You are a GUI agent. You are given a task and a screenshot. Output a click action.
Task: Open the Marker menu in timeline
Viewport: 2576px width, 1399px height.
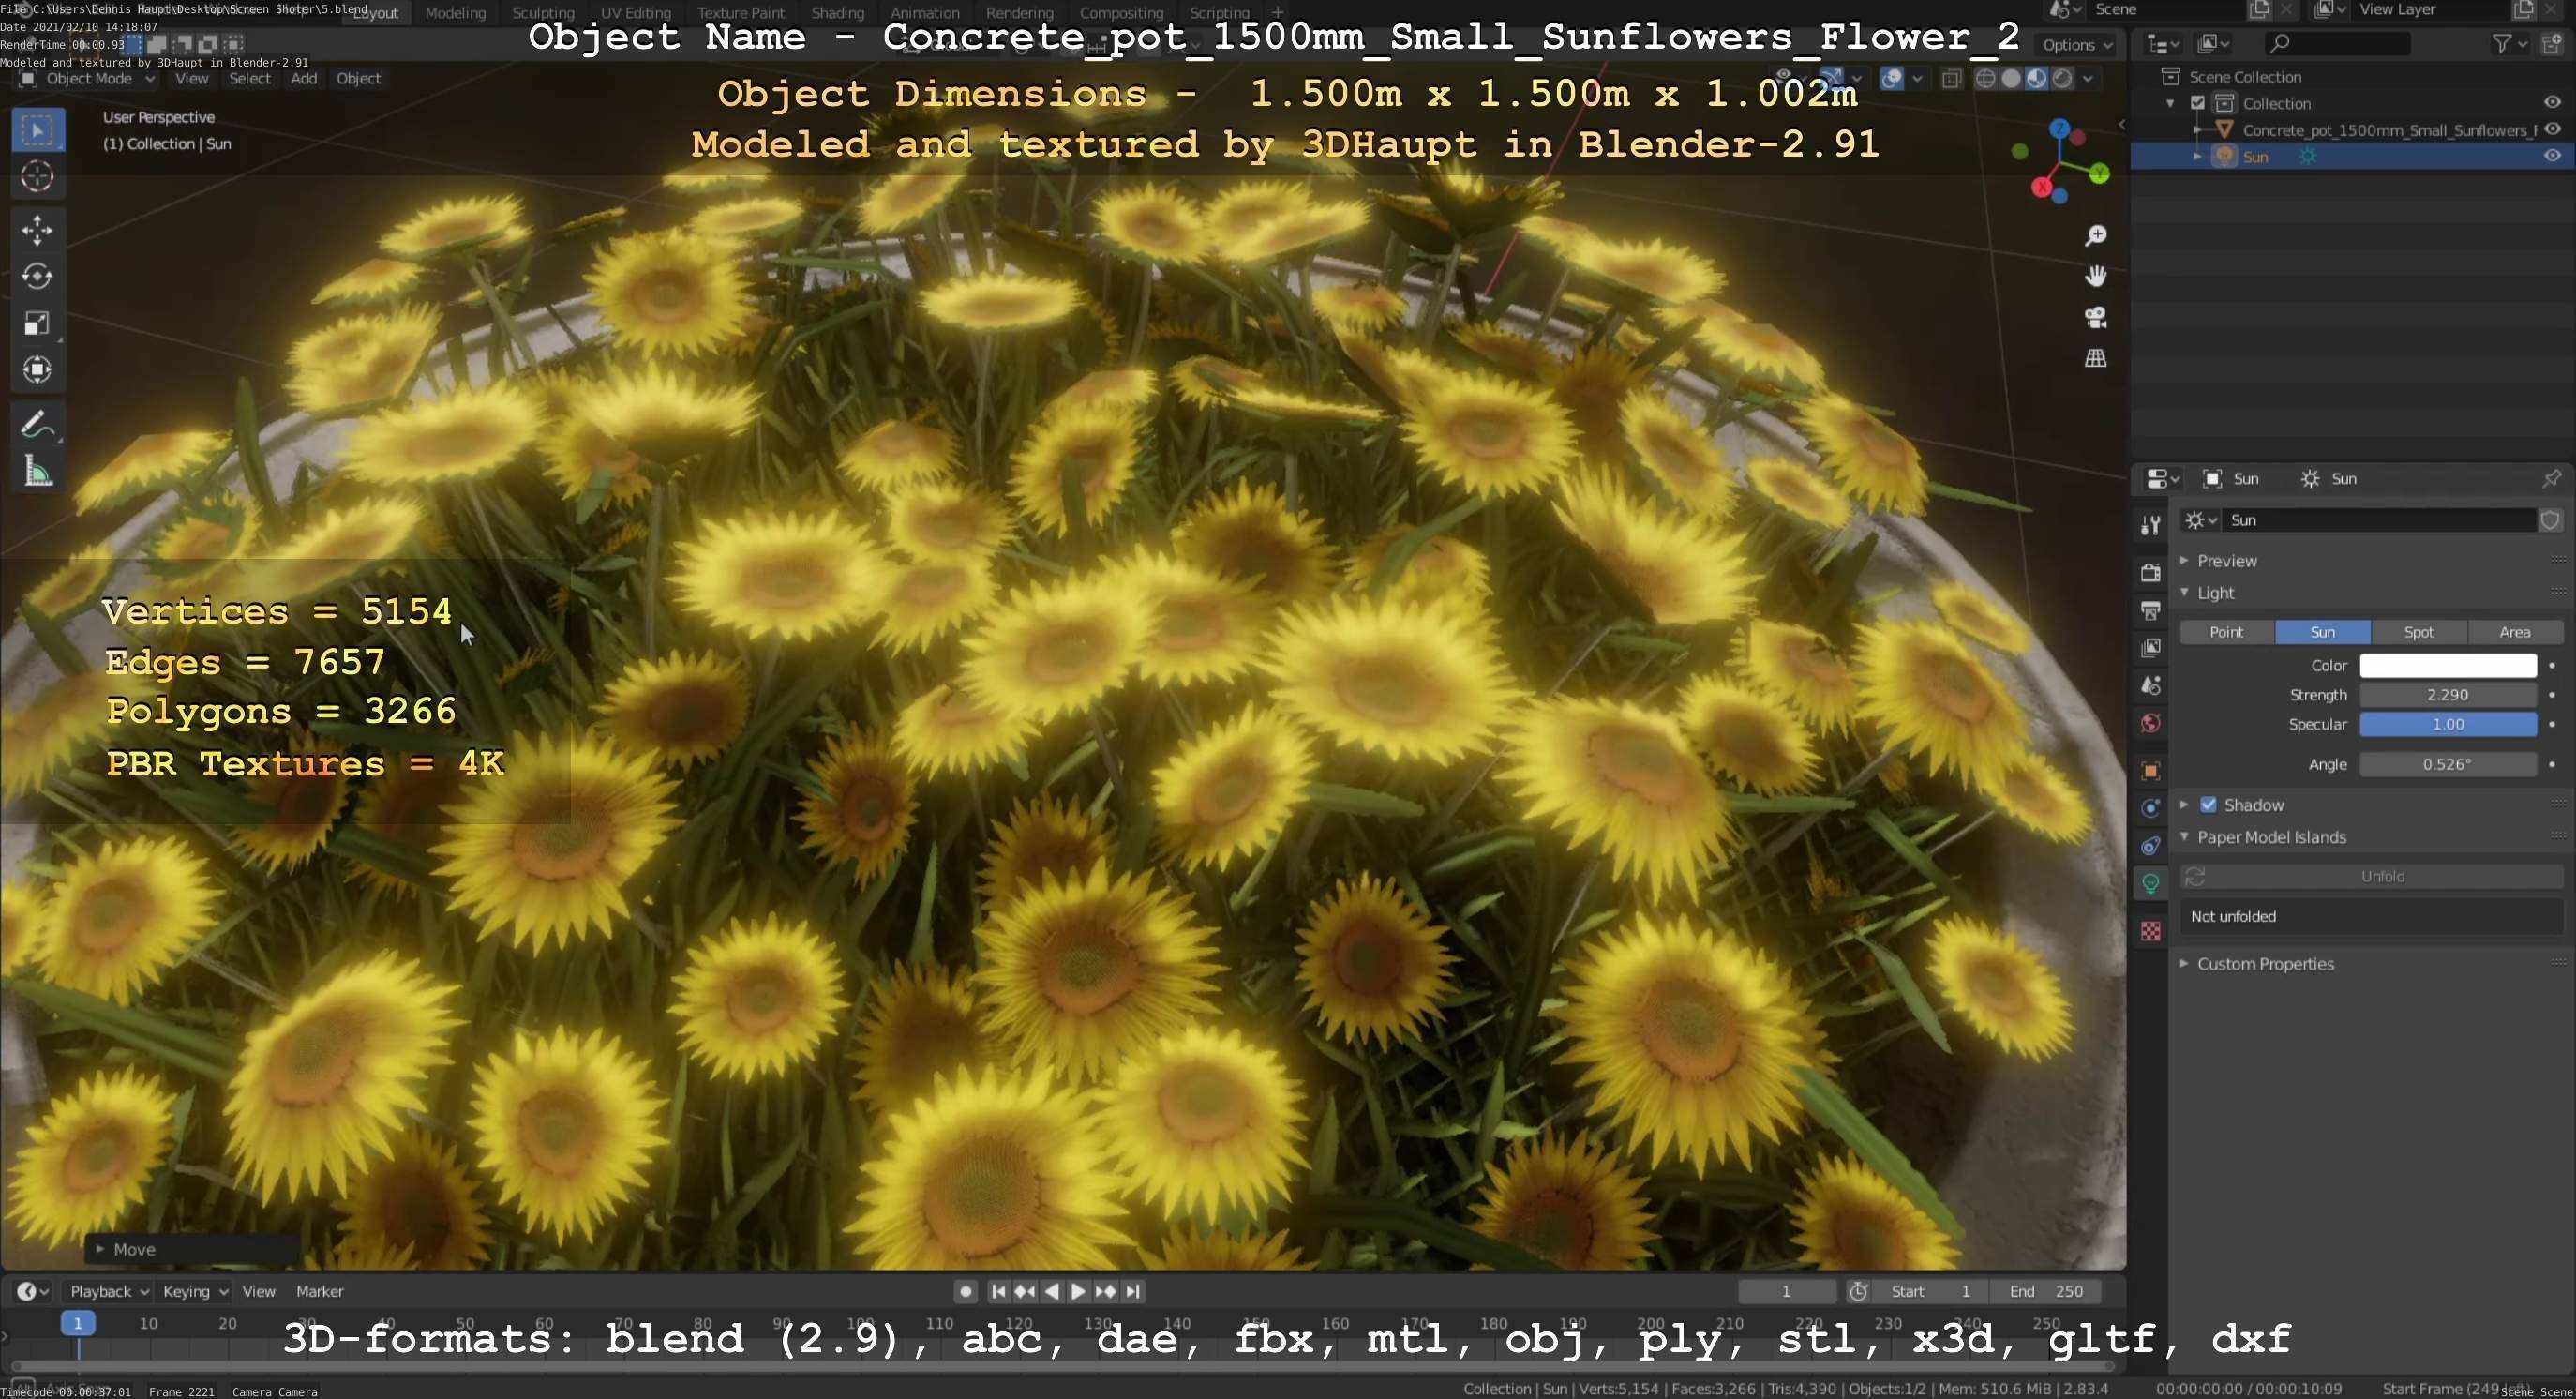tap(319, 1291)
